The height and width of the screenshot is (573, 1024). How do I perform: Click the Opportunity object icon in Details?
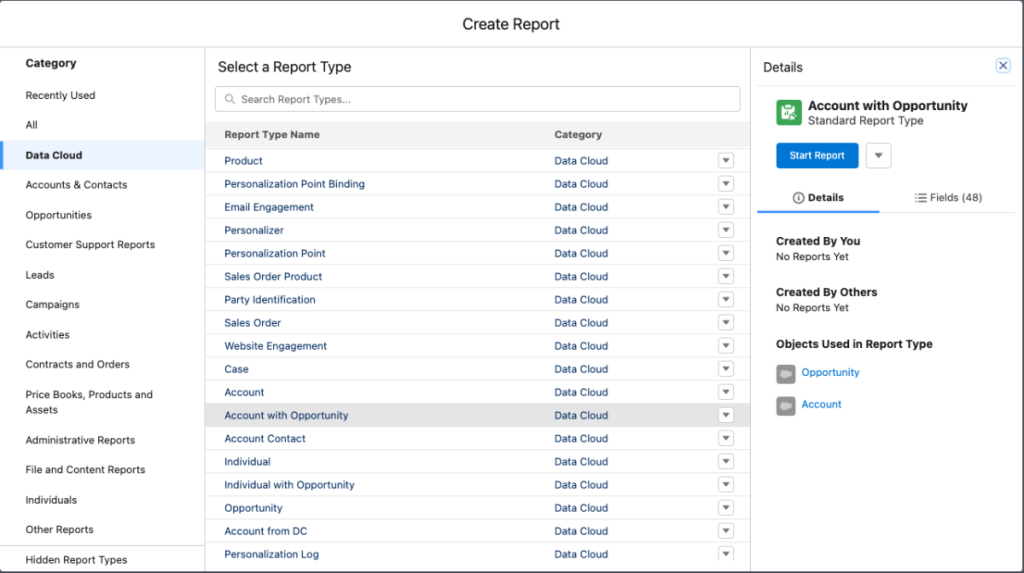pos(786,374)
